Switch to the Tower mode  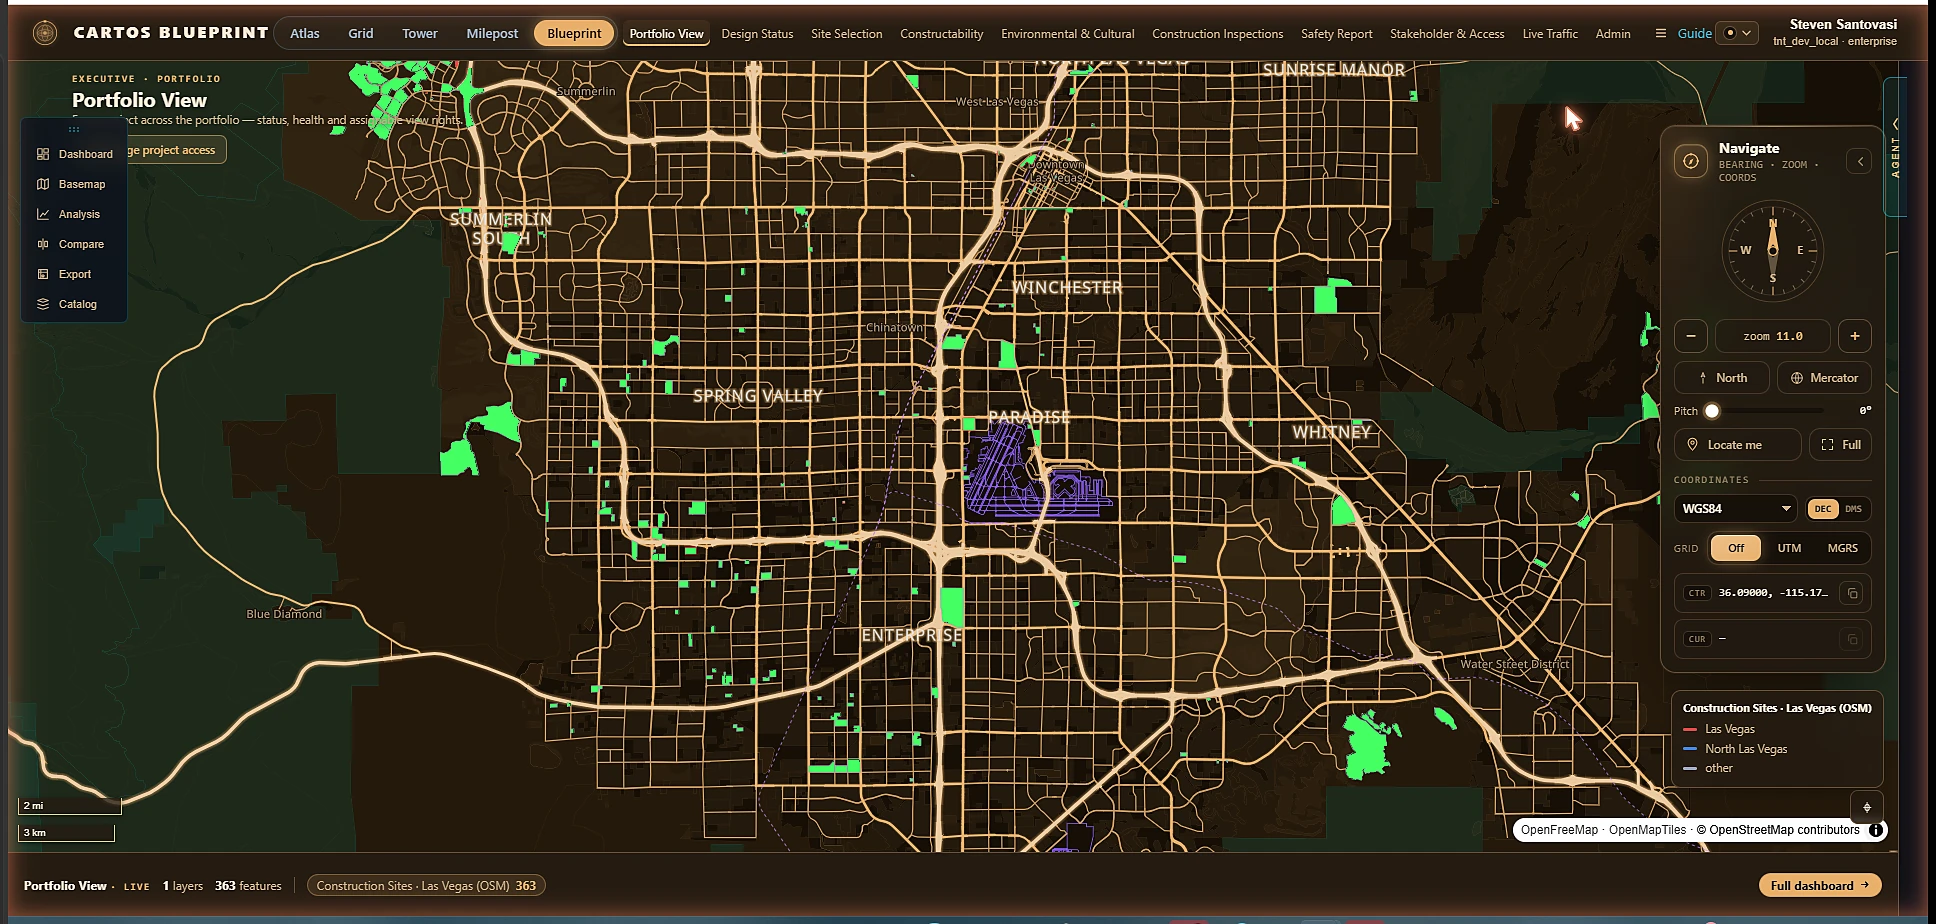[420, 33]
